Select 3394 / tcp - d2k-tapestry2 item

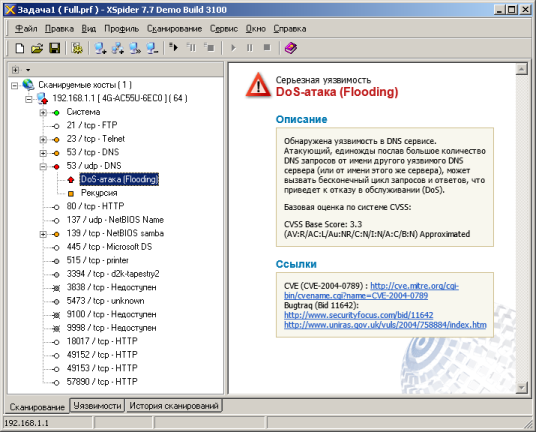[113, 274]
